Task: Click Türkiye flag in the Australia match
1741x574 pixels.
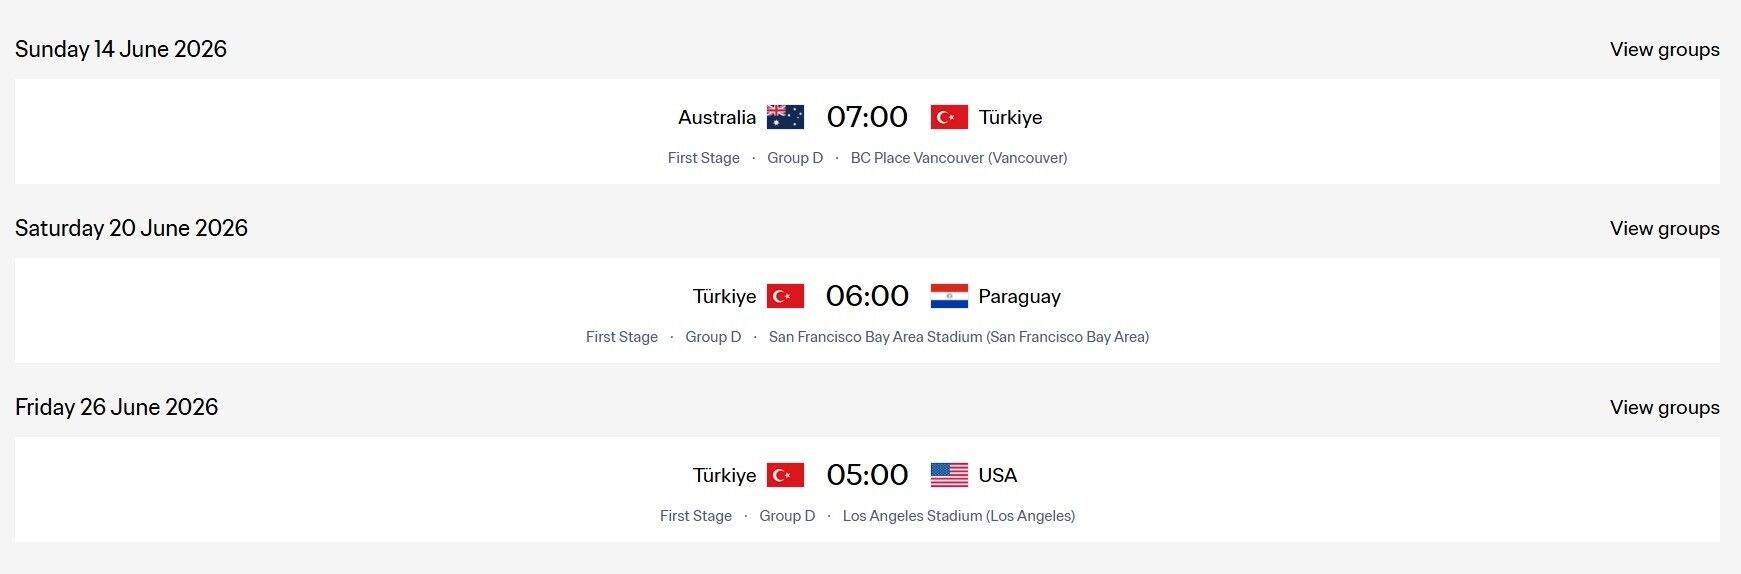Action: coord(948,117)
